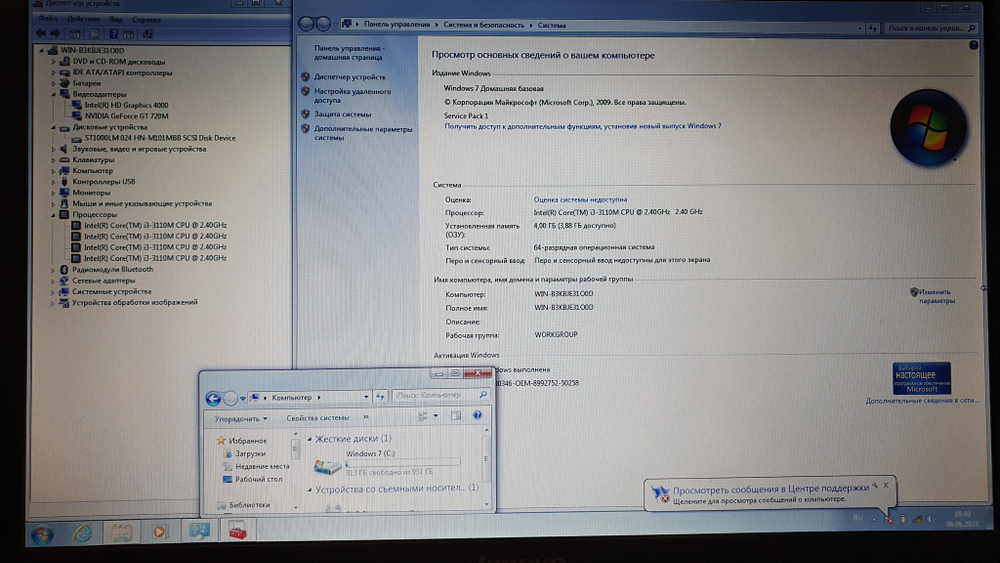Click genuine Microsoft software badge
Screen dimensions: 1000x563
coord(922,378)
